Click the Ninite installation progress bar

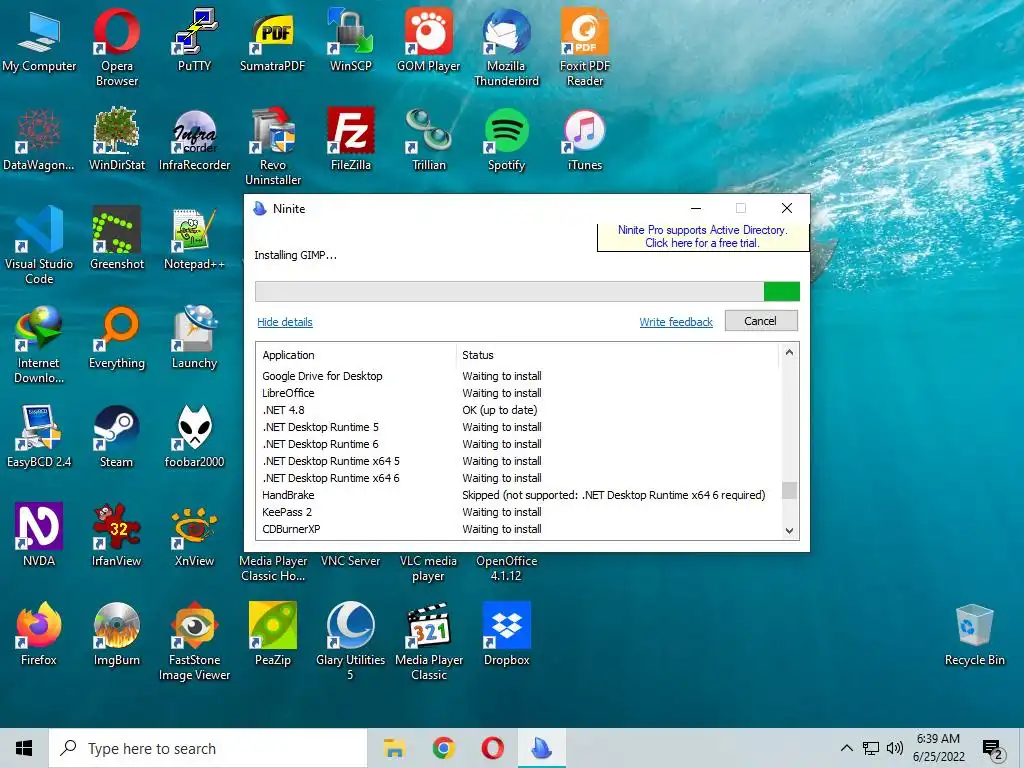coord(527,291)
